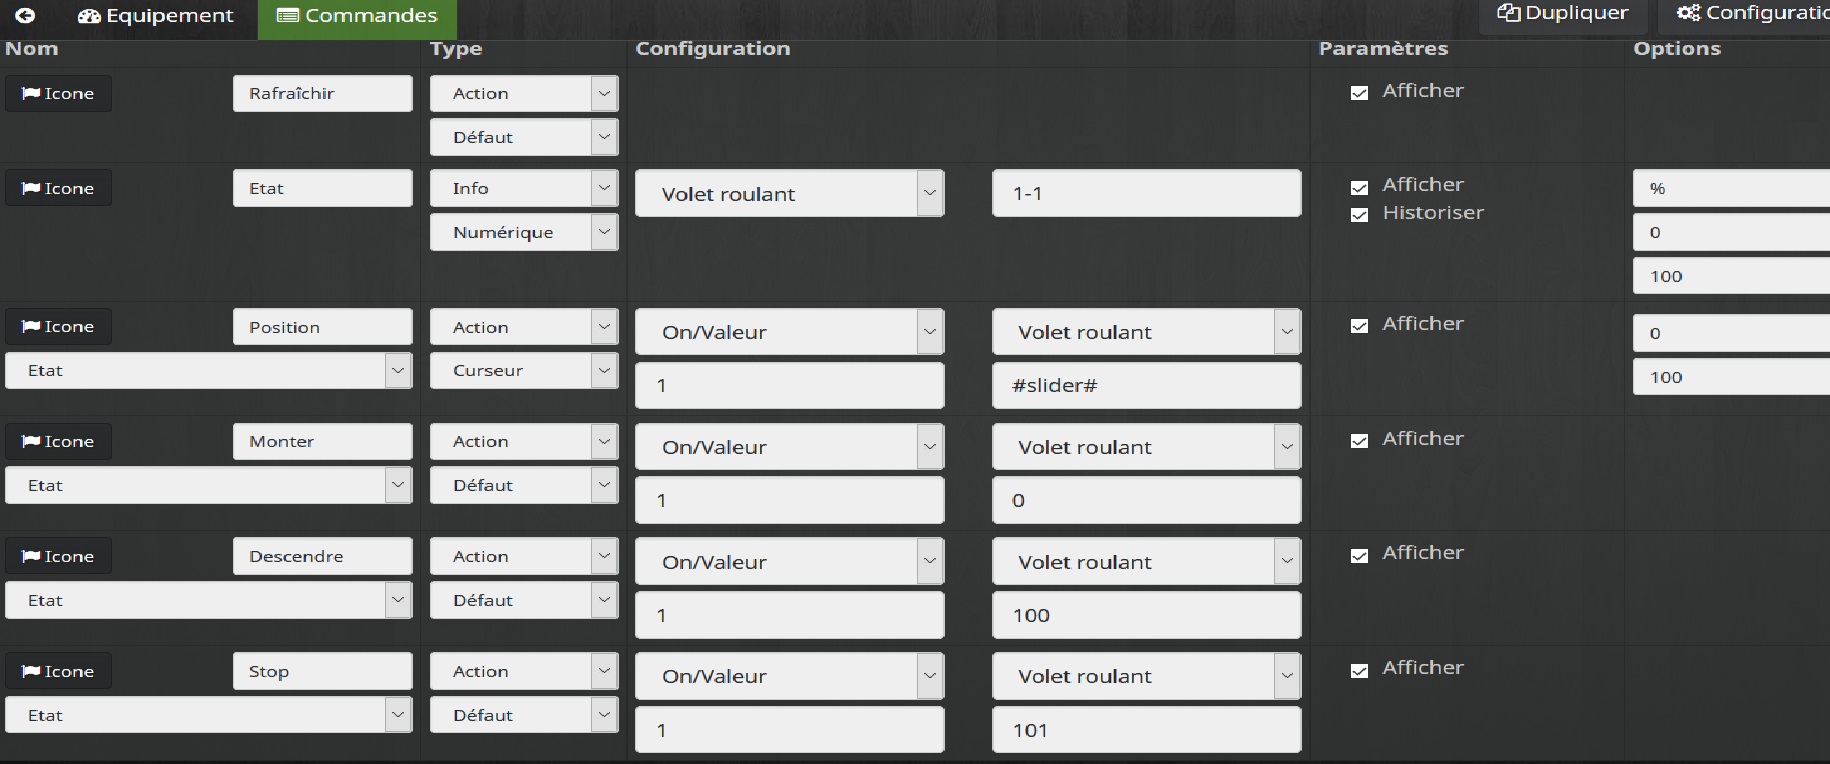The height and width of the screenshot is (764, 1830).
Task: Choose icon for Descendre command
Action: (58, 556)
